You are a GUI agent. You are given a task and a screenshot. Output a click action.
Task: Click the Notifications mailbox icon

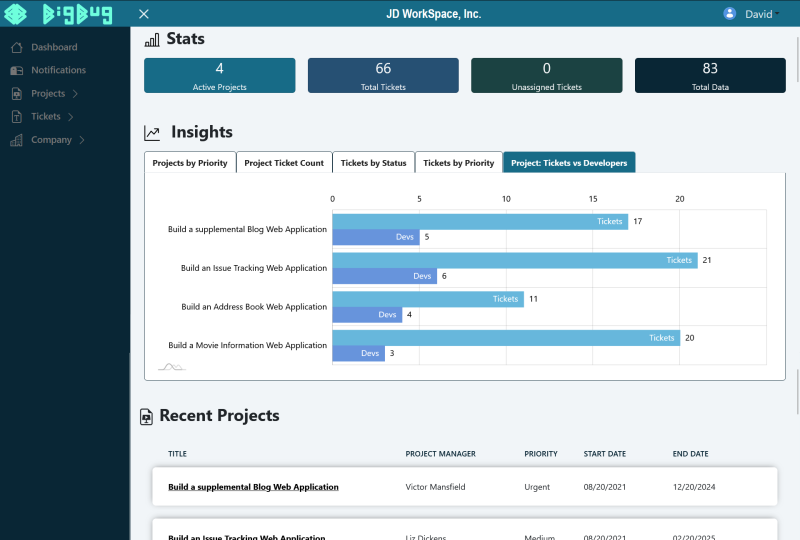tap(17, 70)
